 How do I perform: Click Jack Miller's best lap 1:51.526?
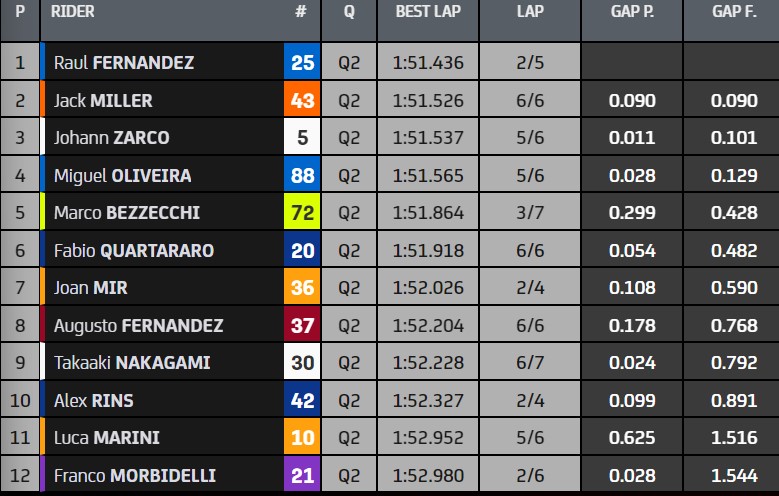coord(428,101)
